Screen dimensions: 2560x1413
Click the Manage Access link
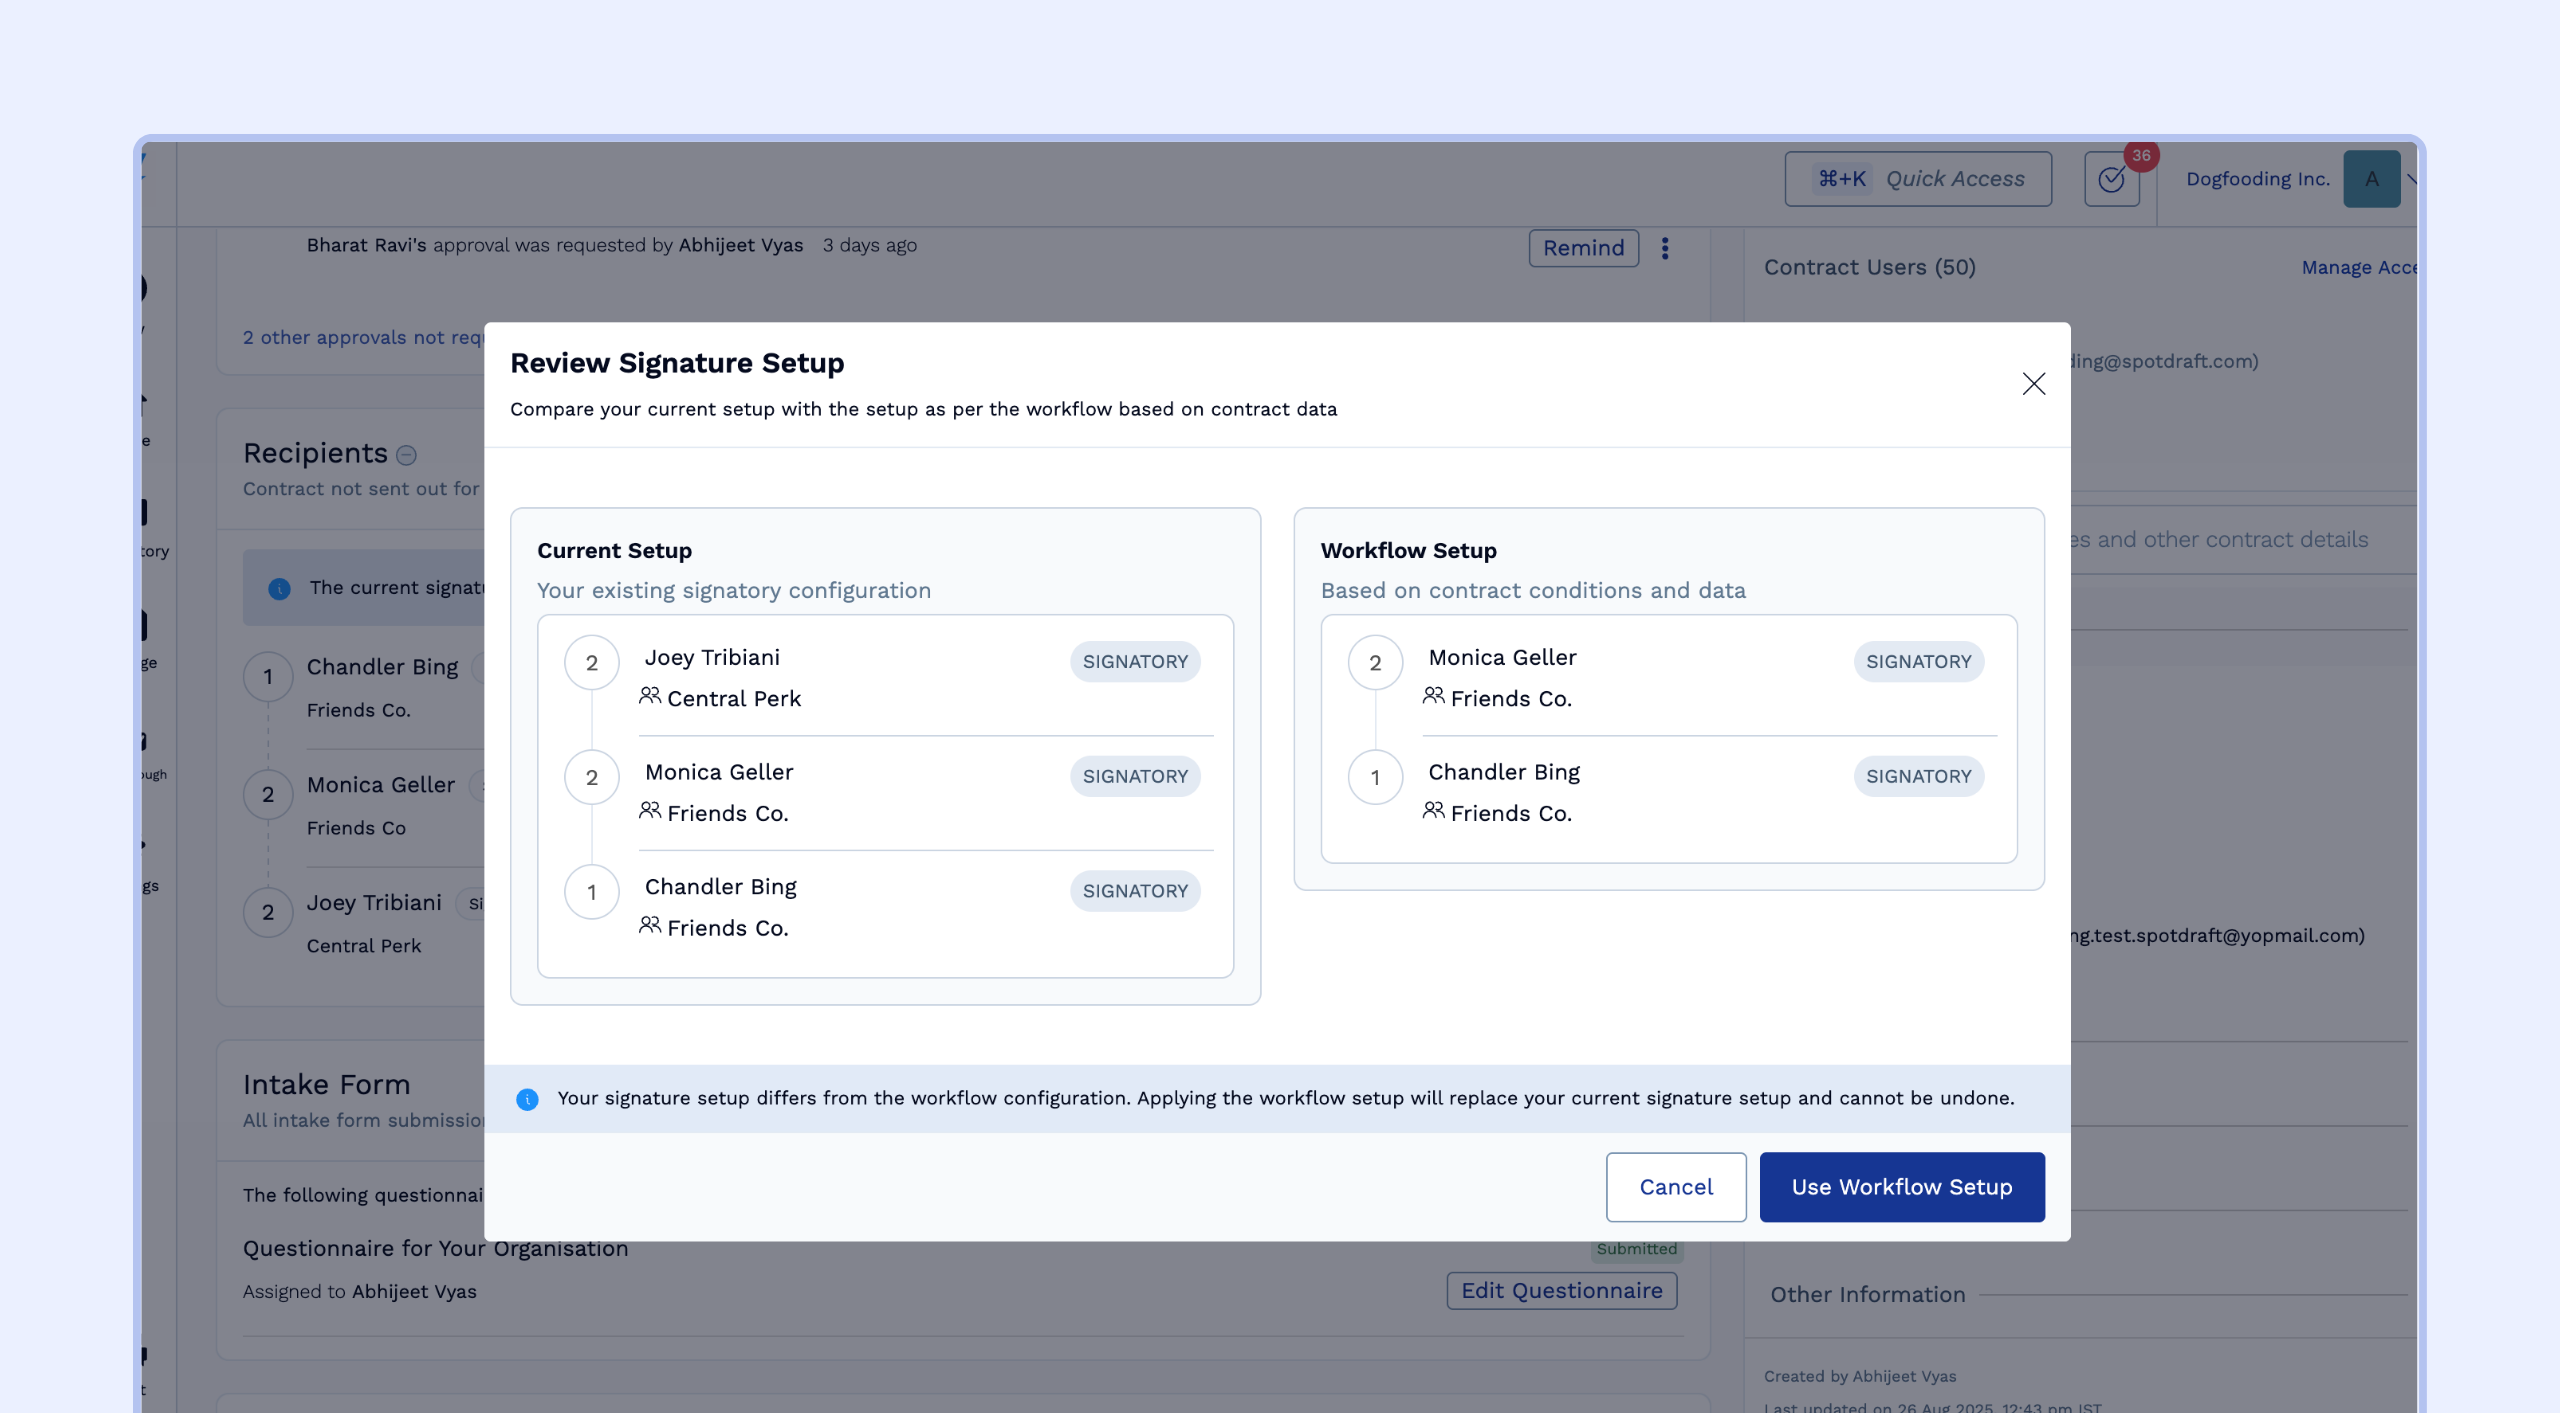[x=2358, y=267]
